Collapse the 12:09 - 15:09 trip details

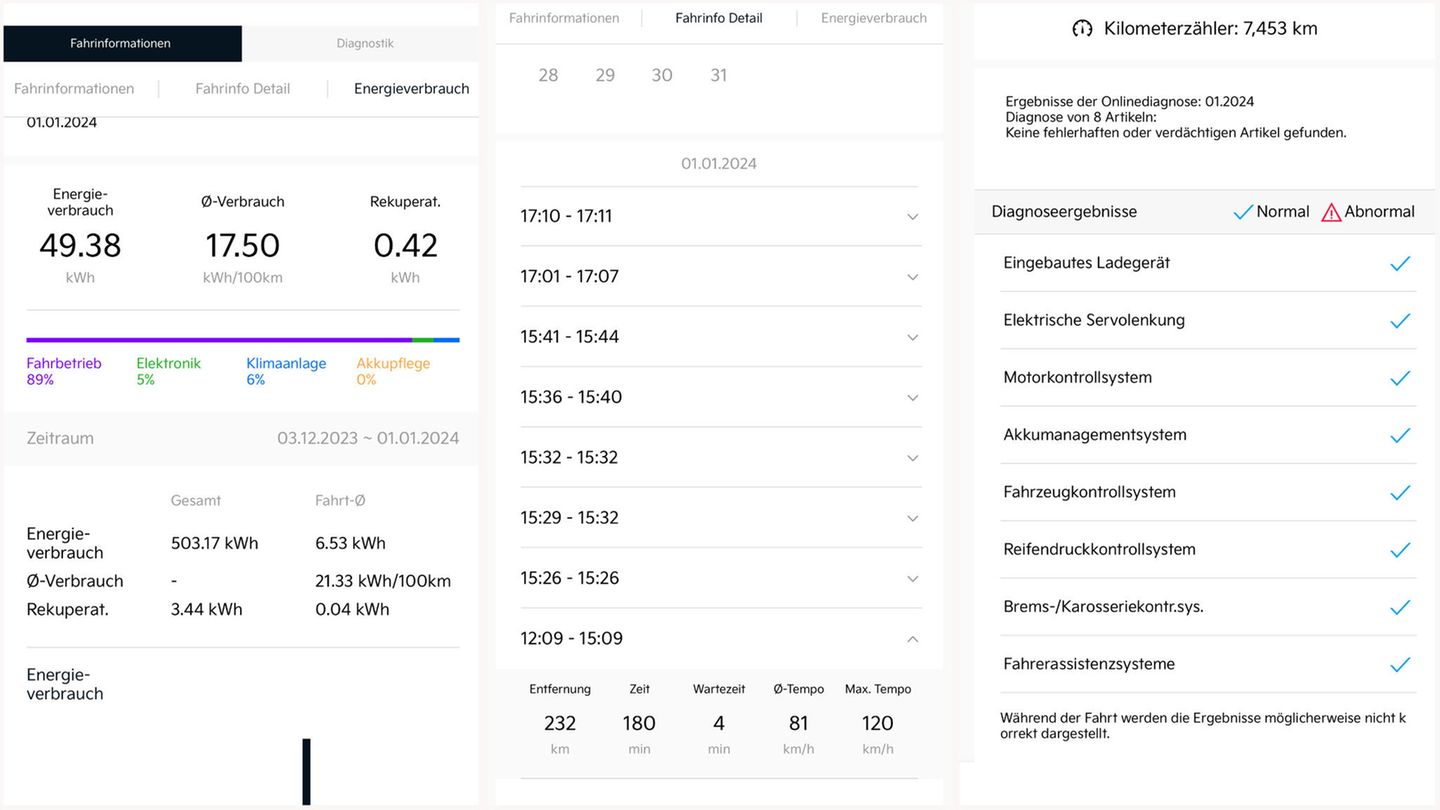pyautogui.click(x=912, y=639)
